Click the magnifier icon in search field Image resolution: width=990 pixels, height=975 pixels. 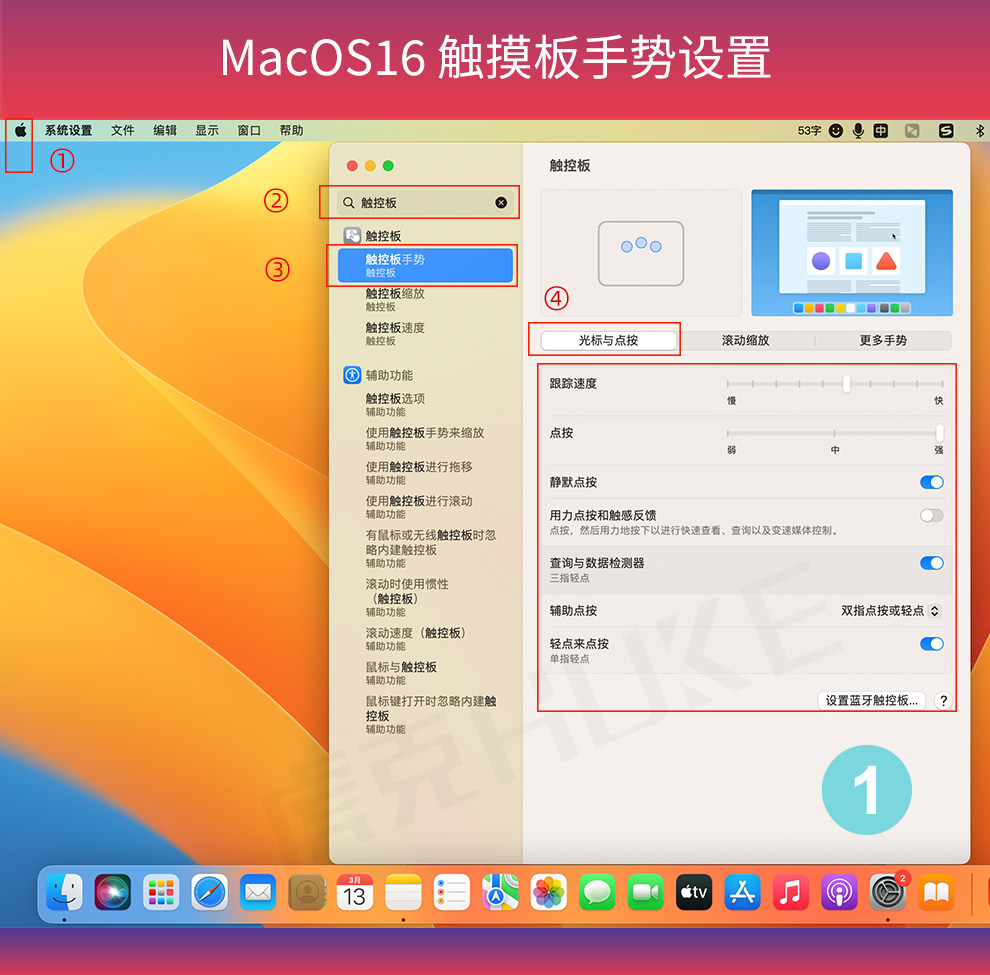pyautogui.click(x=349, y=203)
